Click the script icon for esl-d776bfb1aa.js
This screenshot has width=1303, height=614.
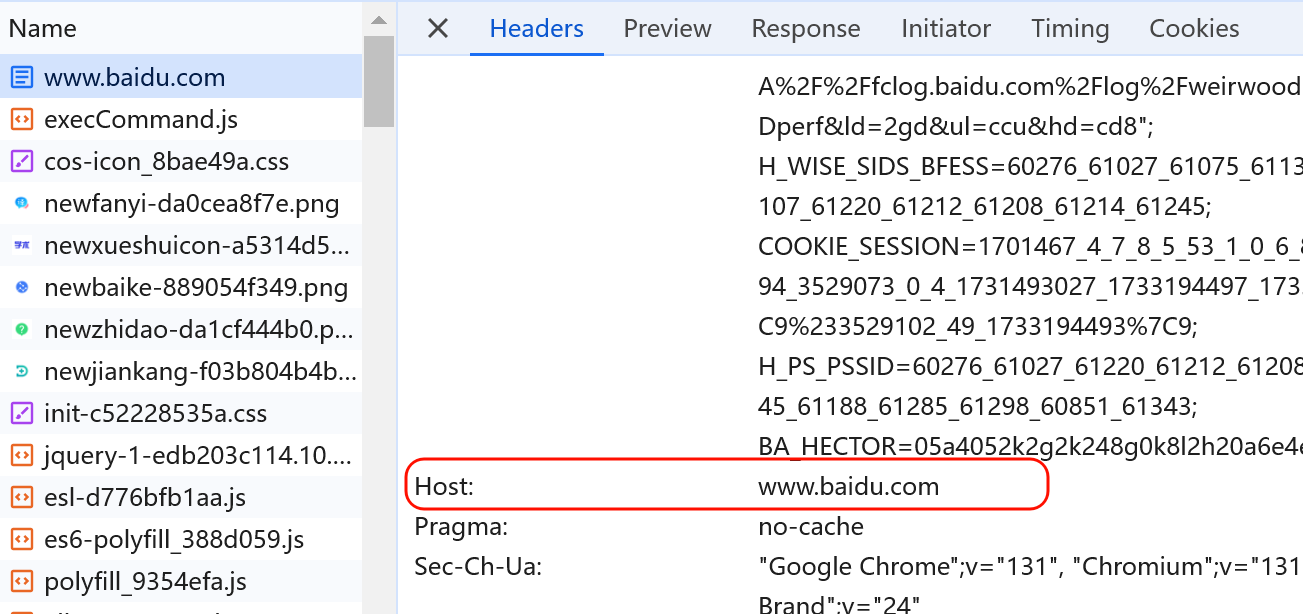point(21,498)
